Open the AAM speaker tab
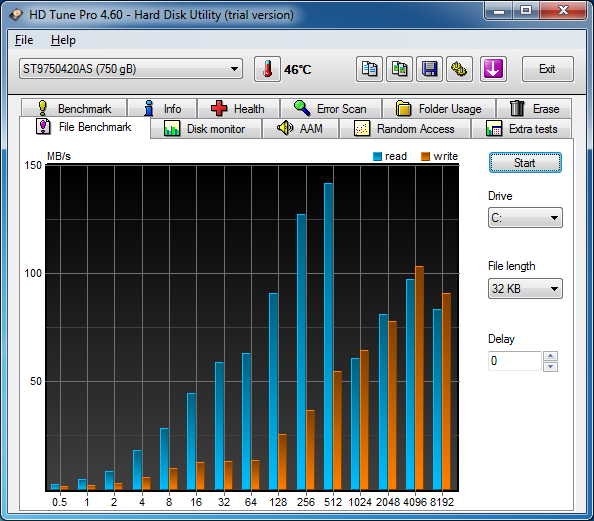 (300, 129)
